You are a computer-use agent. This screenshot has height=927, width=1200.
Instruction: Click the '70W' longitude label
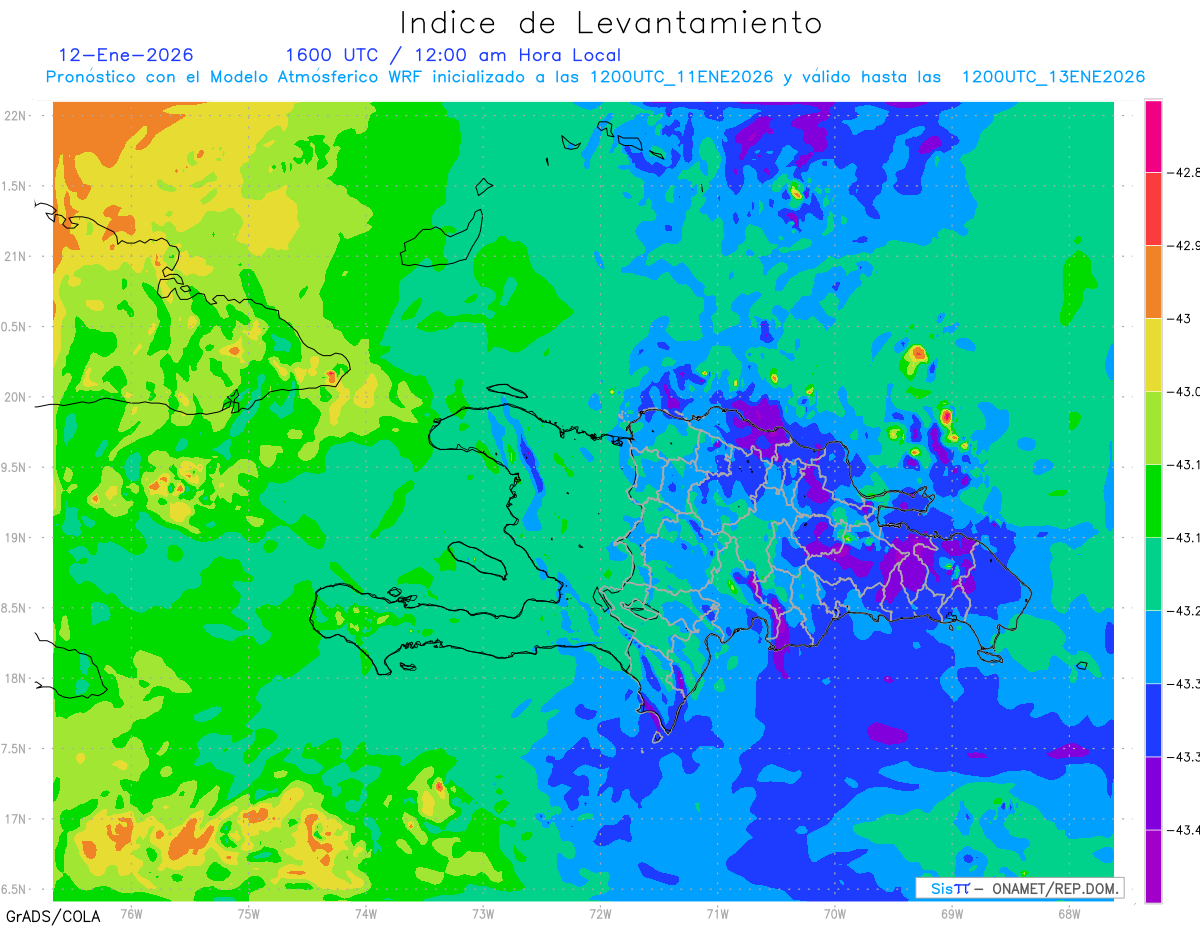(835, 913)
